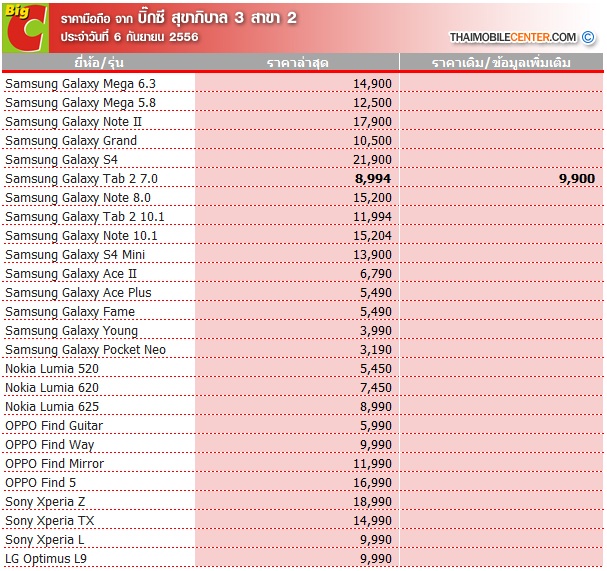Viewport: 607px width, 571px height.
Task: Click the 8,990 price value
Action: pyautogui.click(x=376, y=406)
